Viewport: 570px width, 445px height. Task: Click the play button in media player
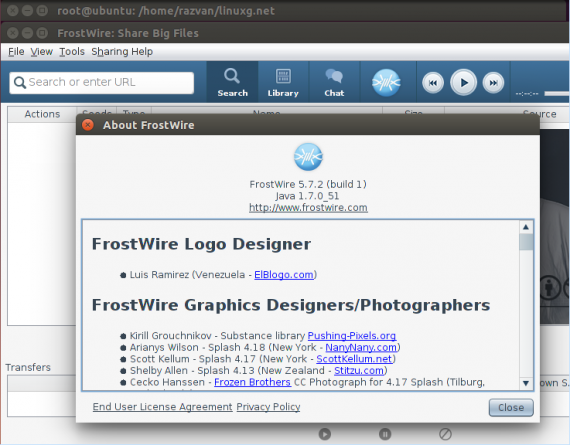coord(463,83)
